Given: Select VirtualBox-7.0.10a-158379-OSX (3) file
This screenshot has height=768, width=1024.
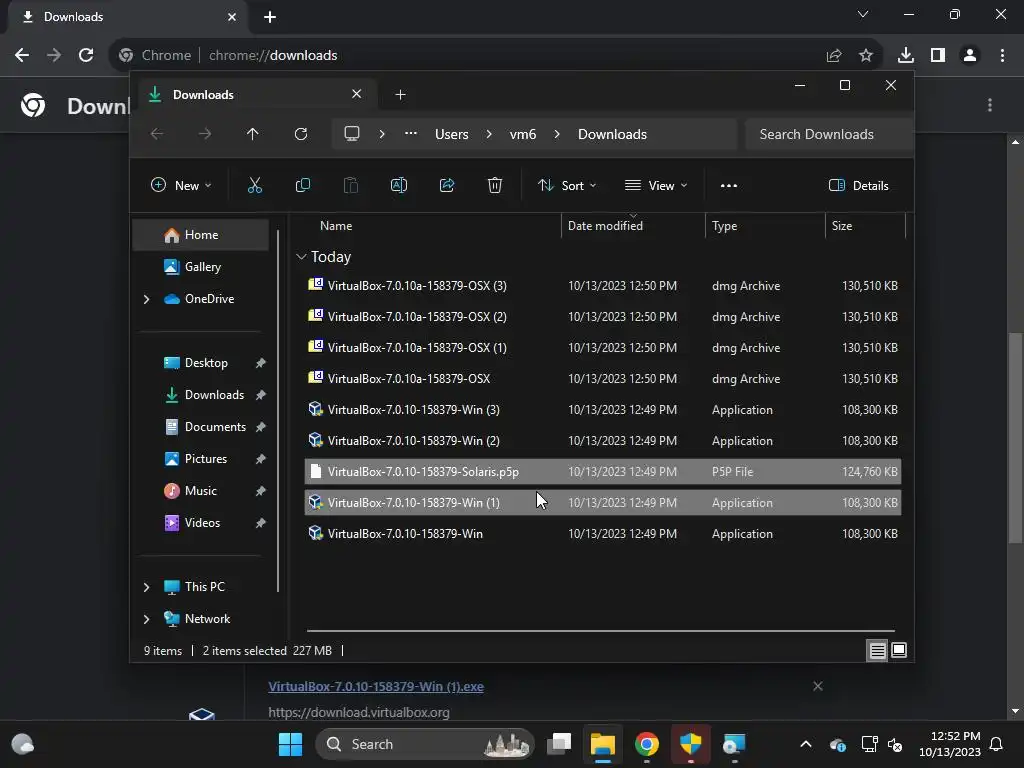Looking at the screenshot, I should [x=603, y=285].
